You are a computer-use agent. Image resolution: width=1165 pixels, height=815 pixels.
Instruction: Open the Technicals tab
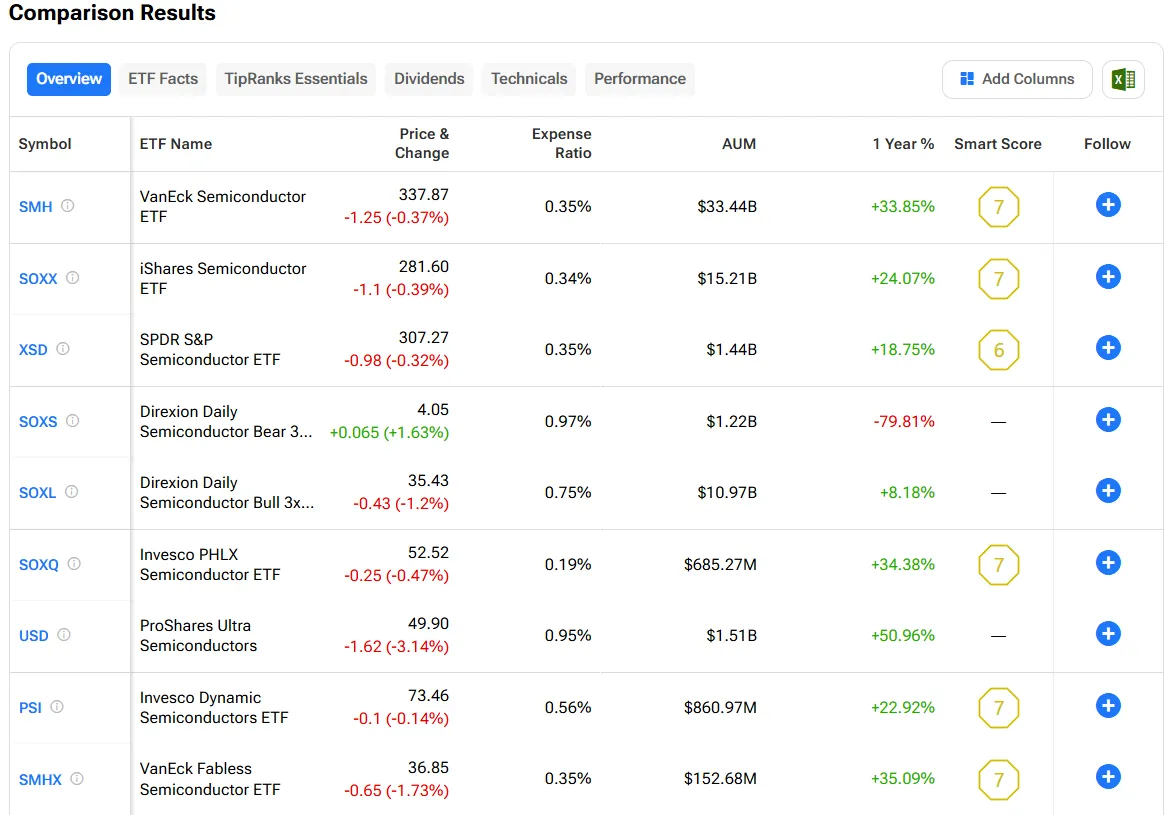pos(528,78)
